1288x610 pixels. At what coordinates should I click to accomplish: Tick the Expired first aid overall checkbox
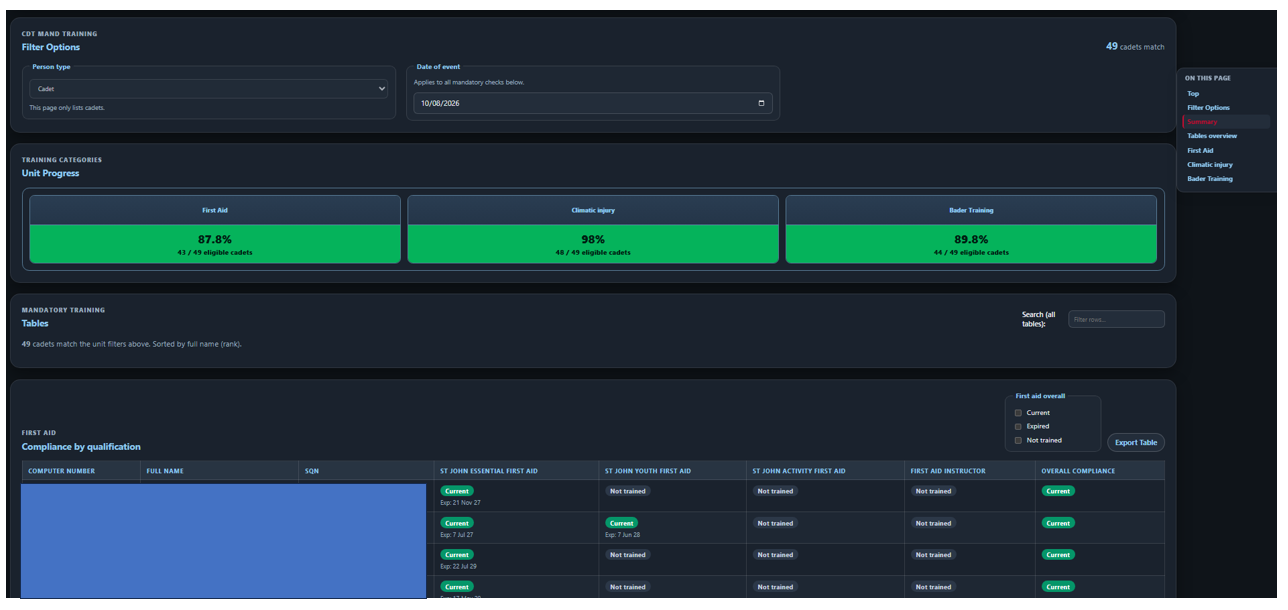coord(1018,426)
